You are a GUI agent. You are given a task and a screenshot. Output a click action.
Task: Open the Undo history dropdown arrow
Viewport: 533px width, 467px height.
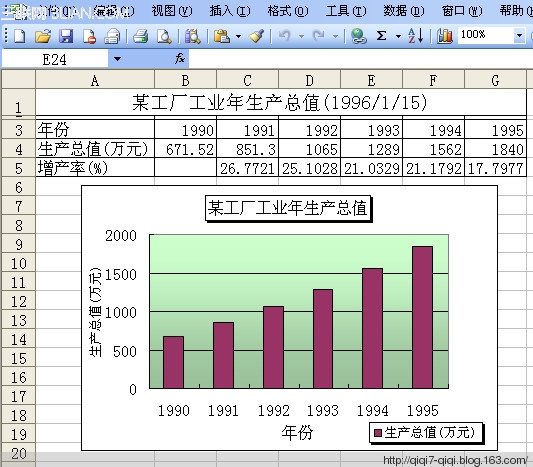click(301, 36)
